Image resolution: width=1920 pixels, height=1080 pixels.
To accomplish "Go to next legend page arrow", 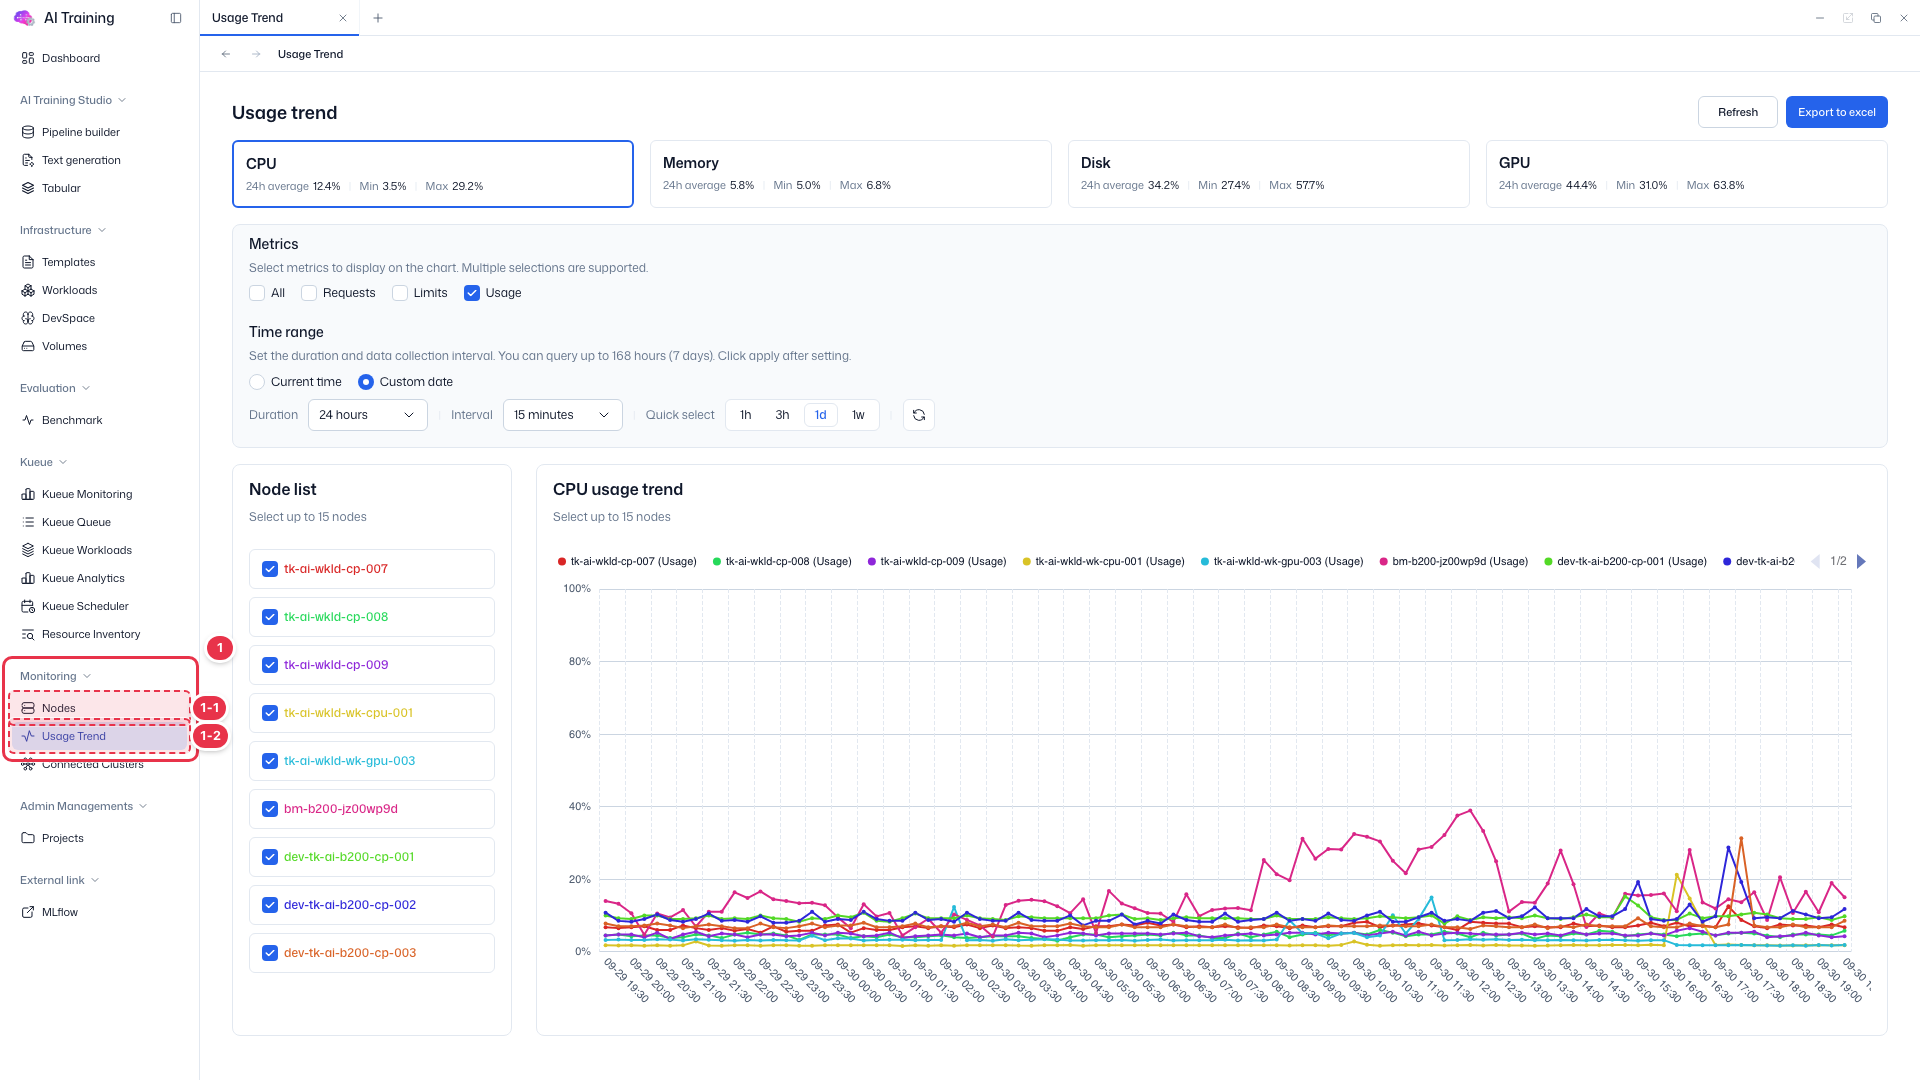I will tap(1861, 562).
